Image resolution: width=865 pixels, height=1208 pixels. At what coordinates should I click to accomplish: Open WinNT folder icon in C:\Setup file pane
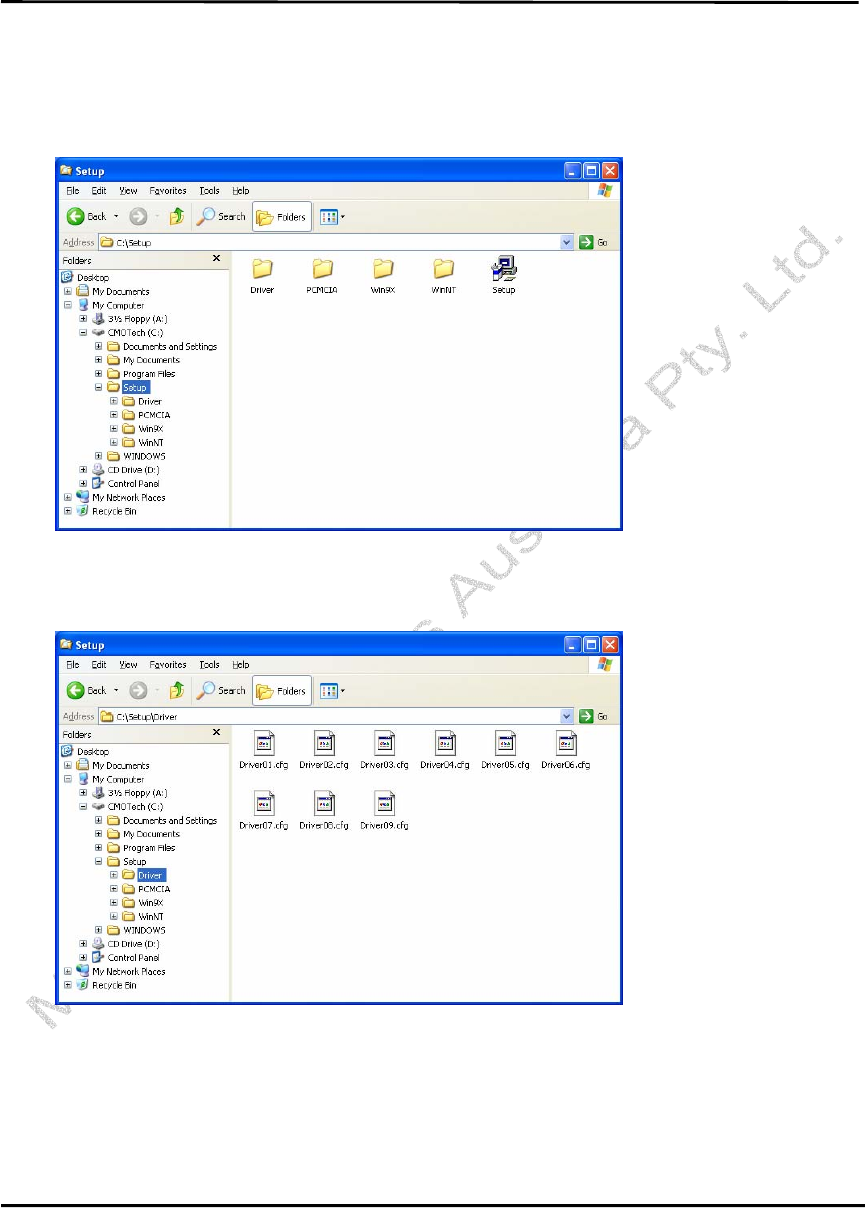click(444, 269)
